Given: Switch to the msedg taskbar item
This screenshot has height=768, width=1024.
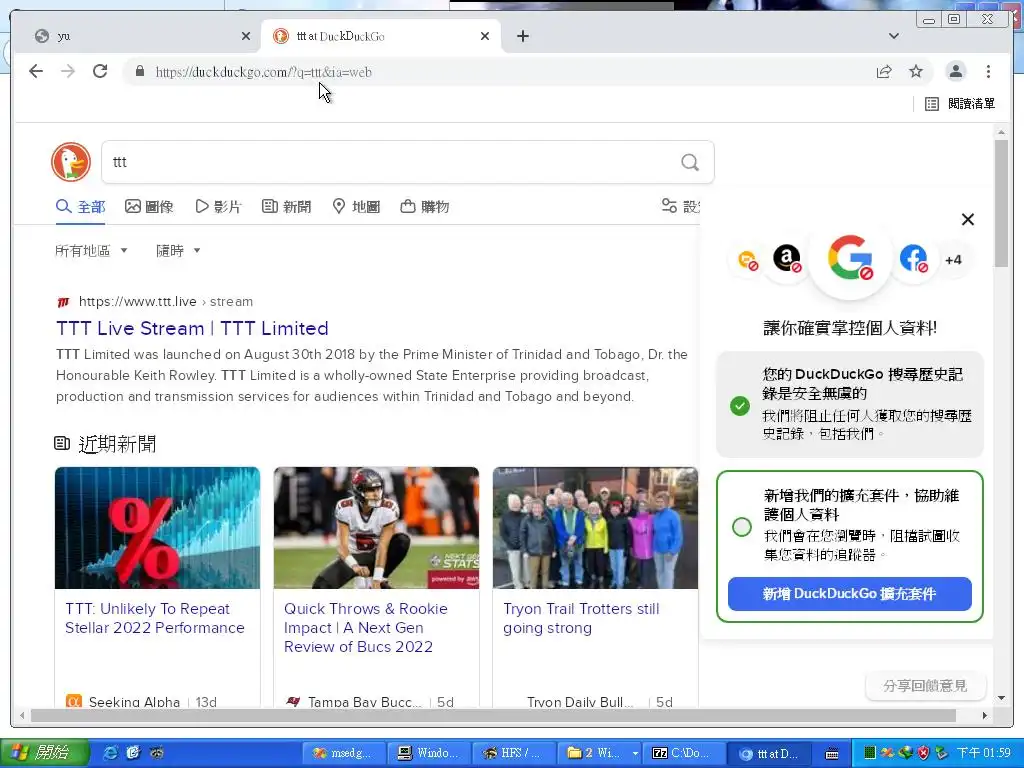Looking at the screenshot, I should click(345, 753).
